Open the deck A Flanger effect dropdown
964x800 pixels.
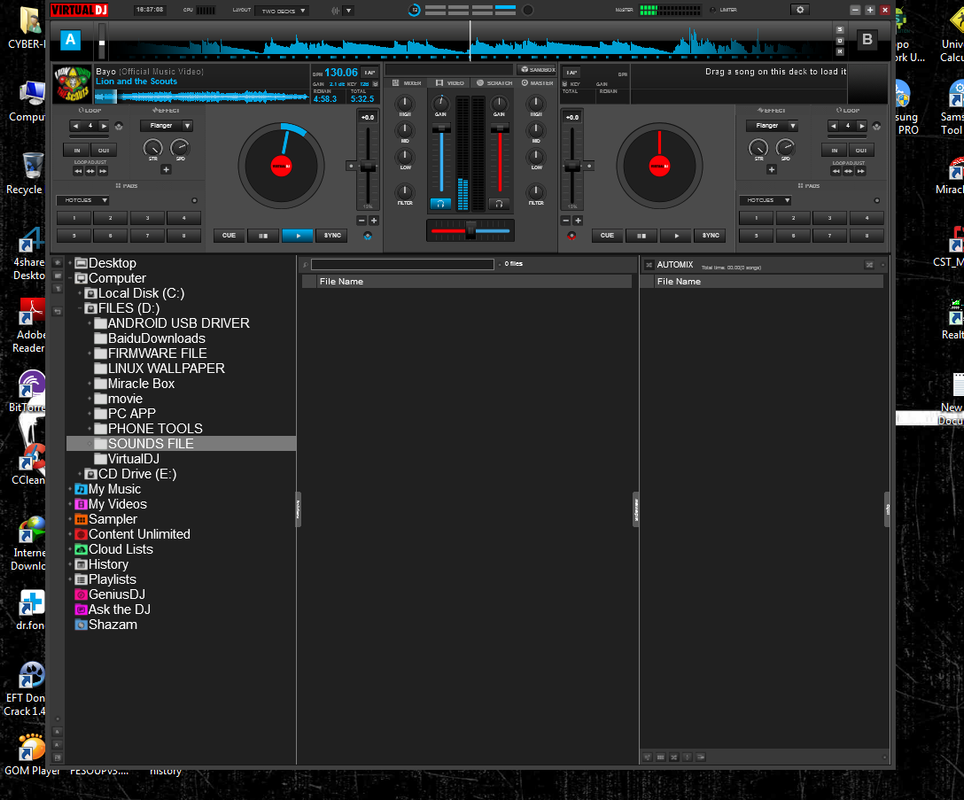click(167, 126)
